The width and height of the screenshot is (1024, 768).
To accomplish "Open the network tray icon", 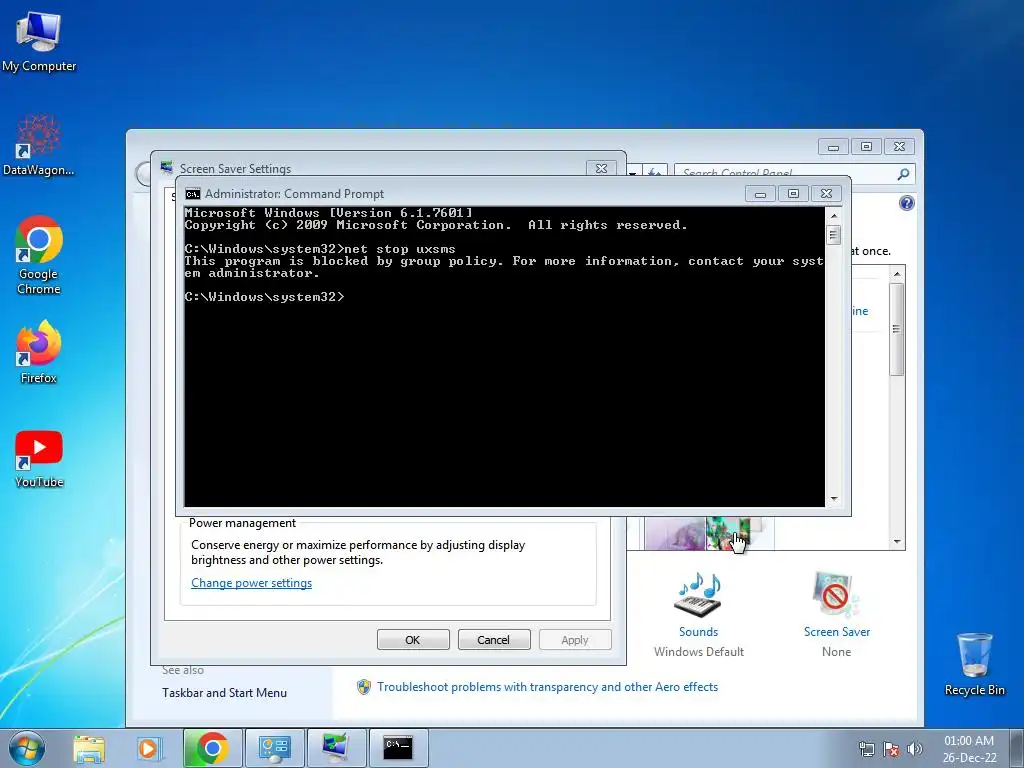I will pyautogui.click(x=867, y=749).
